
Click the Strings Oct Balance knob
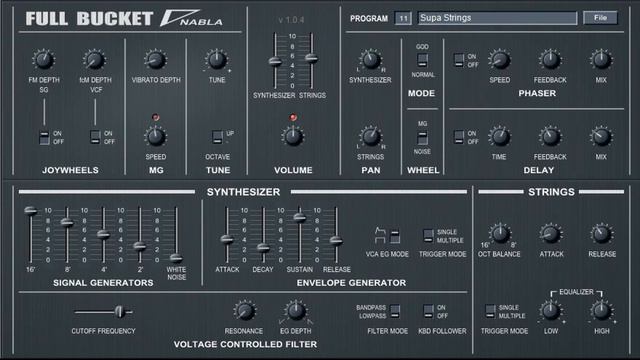(500, 234)
